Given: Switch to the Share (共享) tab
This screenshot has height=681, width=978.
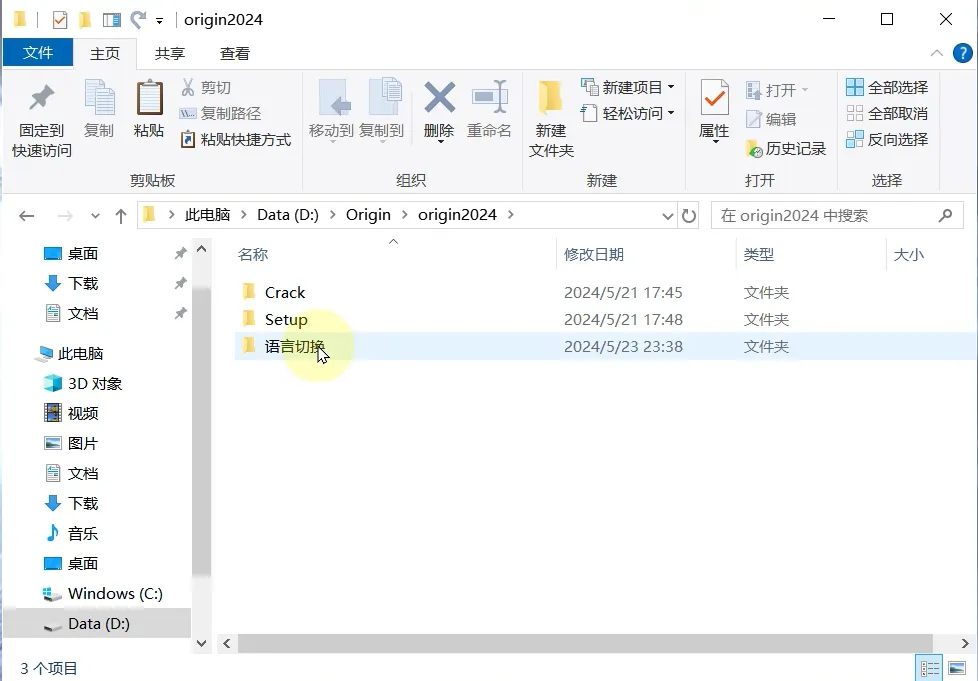Looking at the screenshot, I should coord(170,54).
